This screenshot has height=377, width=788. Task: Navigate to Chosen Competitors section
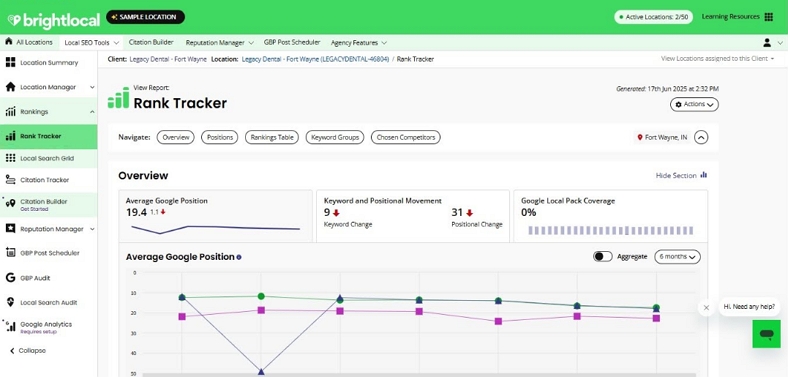(x=406, y=137)
